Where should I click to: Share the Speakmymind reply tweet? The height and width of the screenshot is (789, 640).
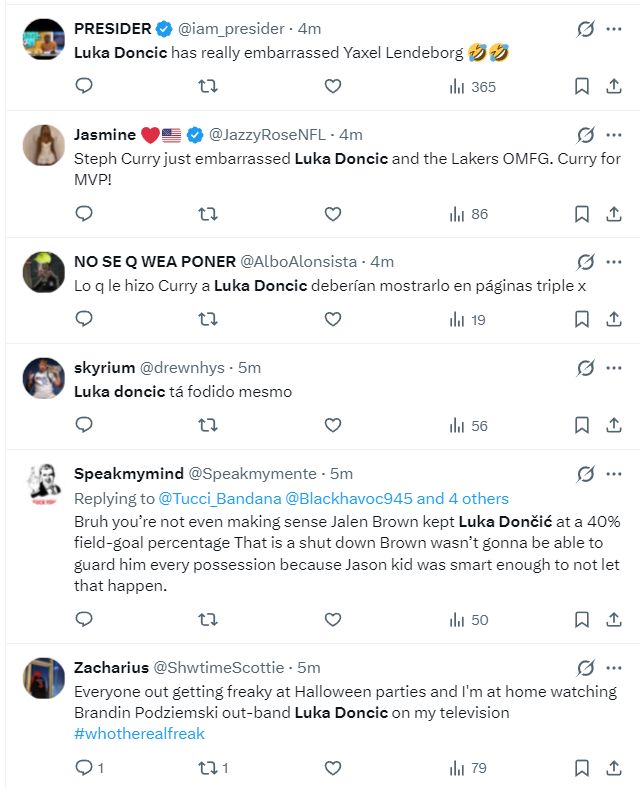613,619
